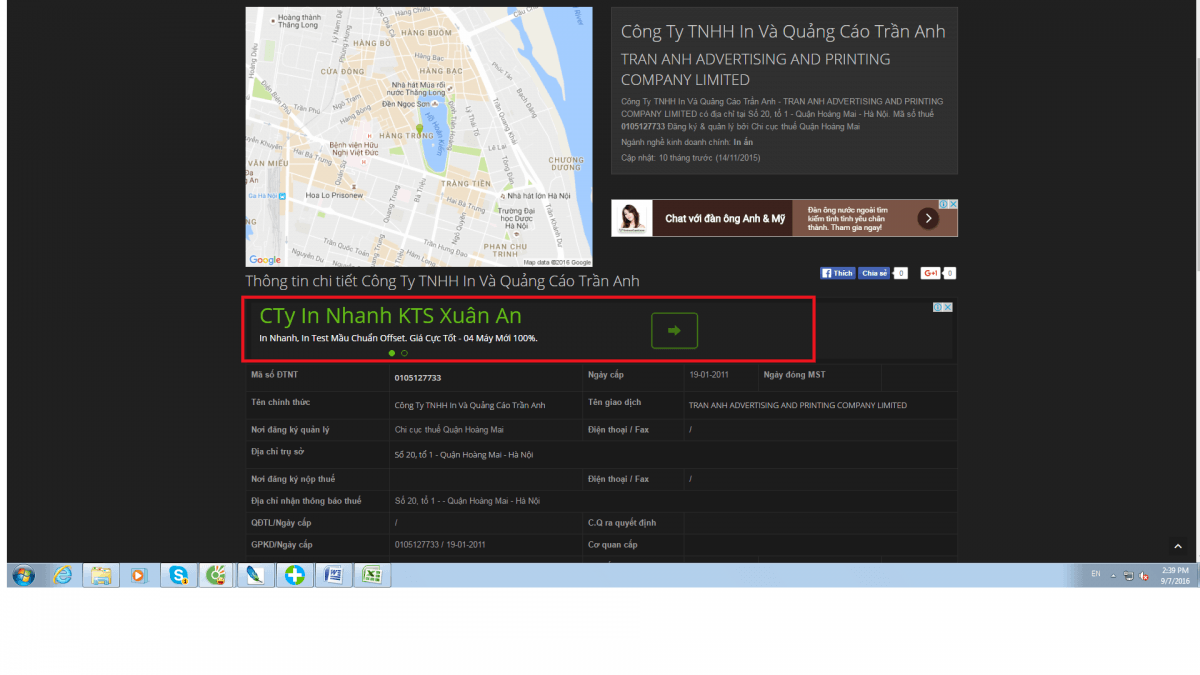Close the CTy In Nhanh ad
Screen dimensions: 1200x675
tap(948, 307)
